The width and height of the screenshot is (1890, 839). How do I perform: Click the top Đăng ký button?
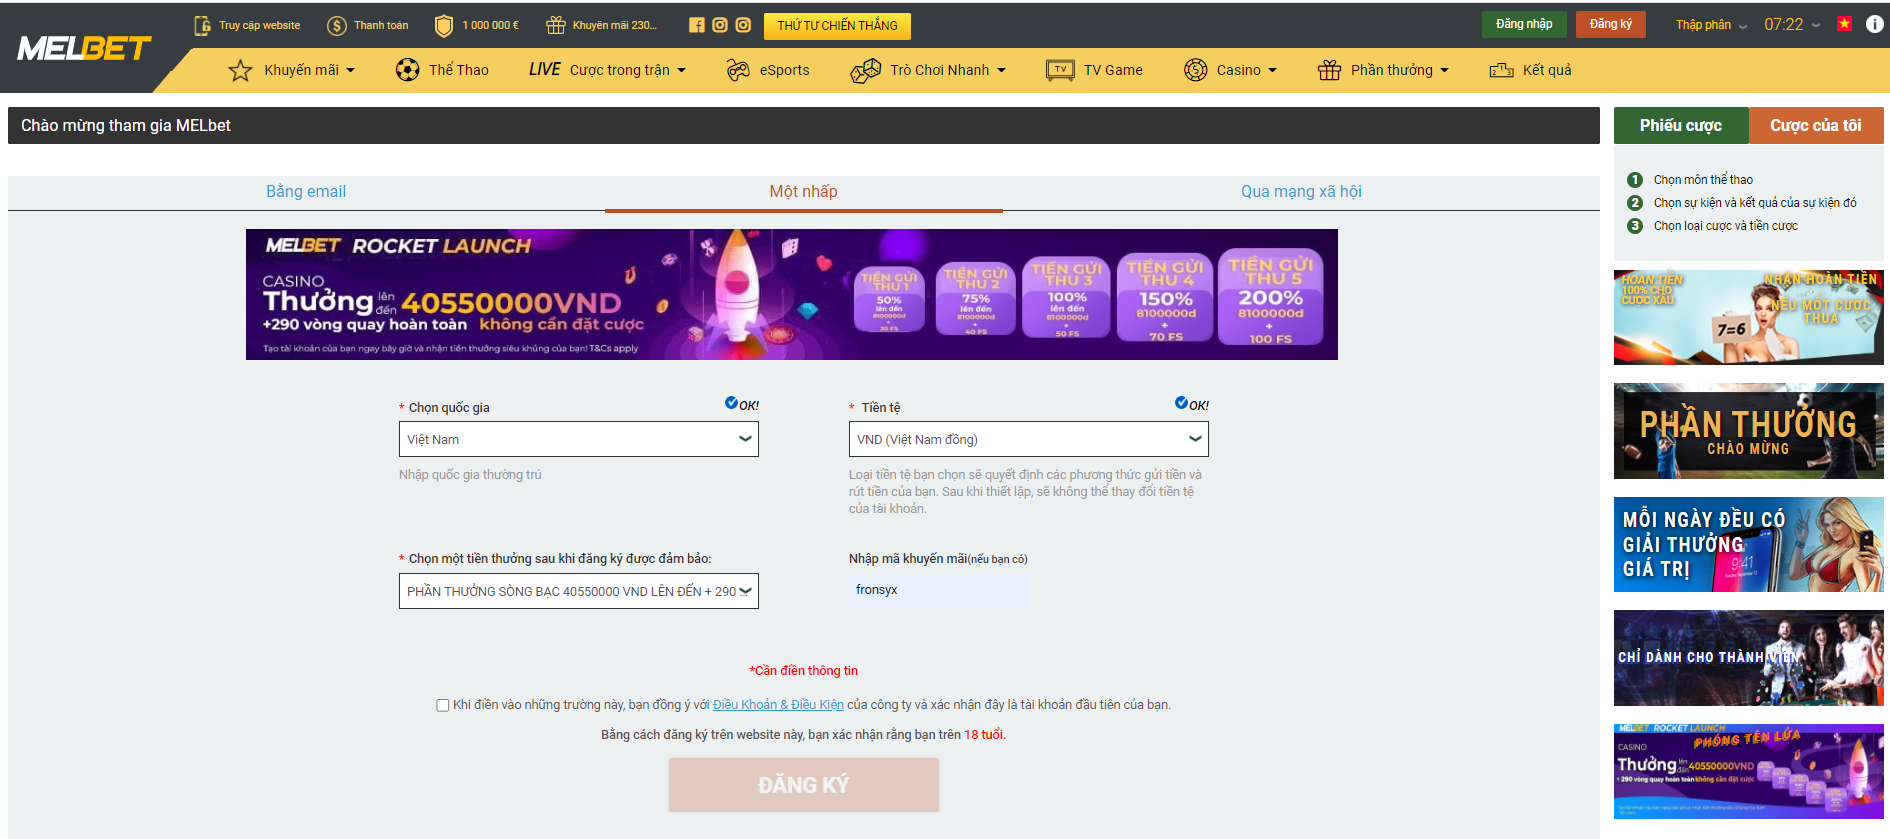pyautogui.click(x=1611, y=24)
